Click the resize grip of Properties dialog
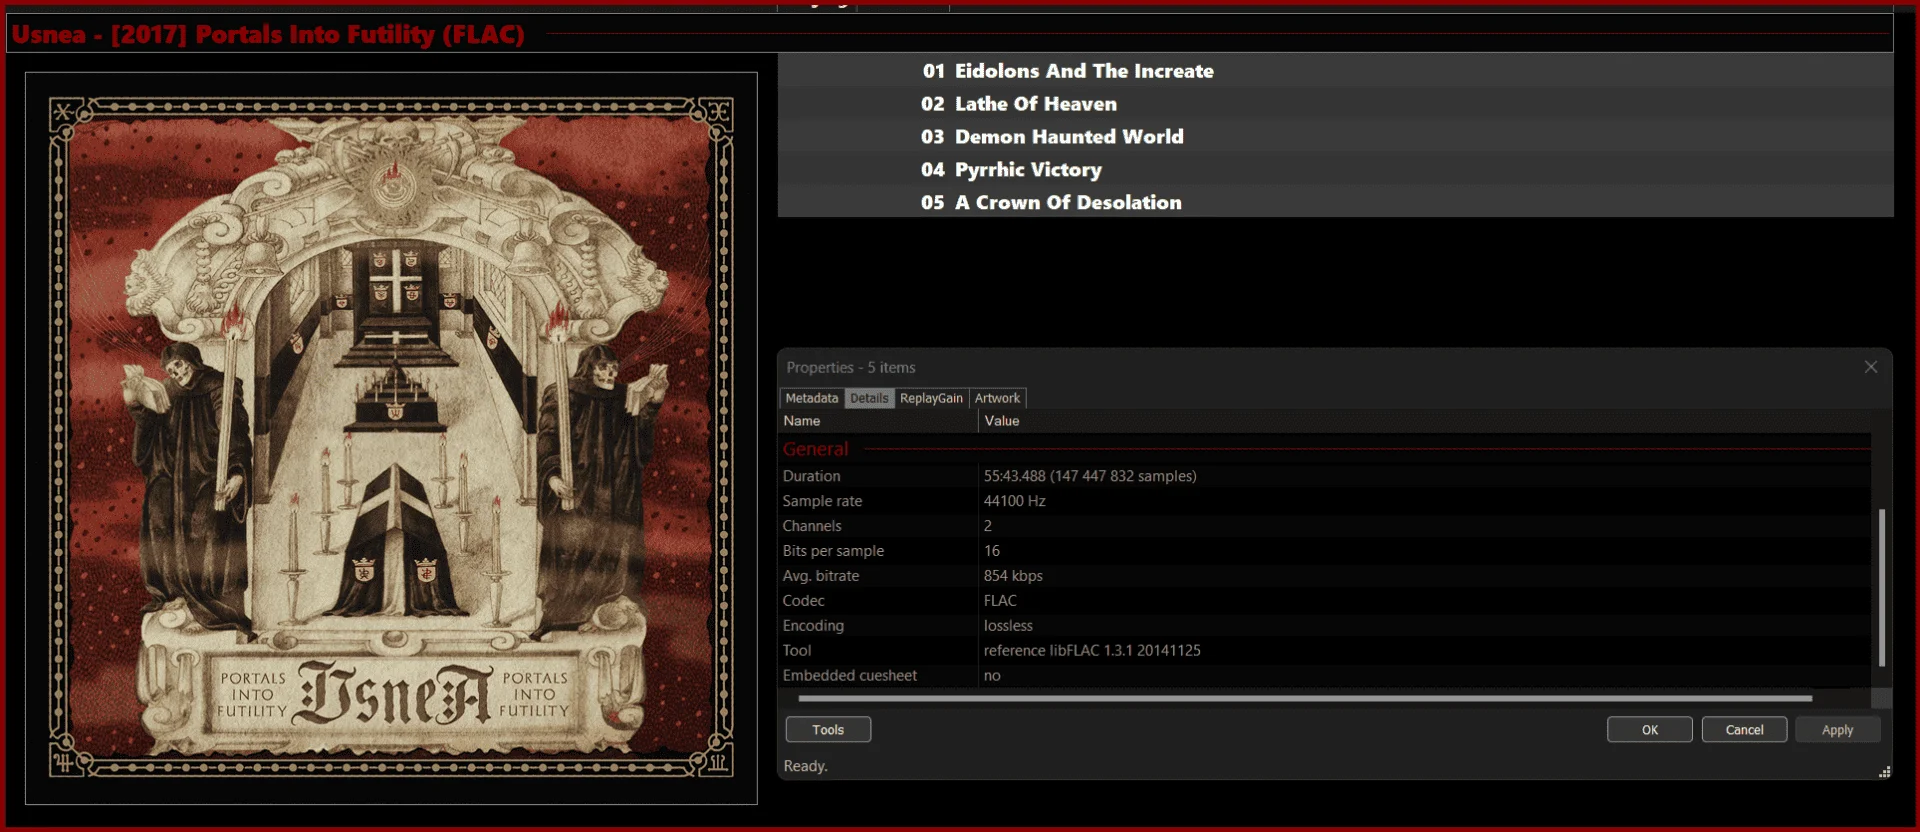The height and width of the screenshot is (832, 1920). 1884,772
